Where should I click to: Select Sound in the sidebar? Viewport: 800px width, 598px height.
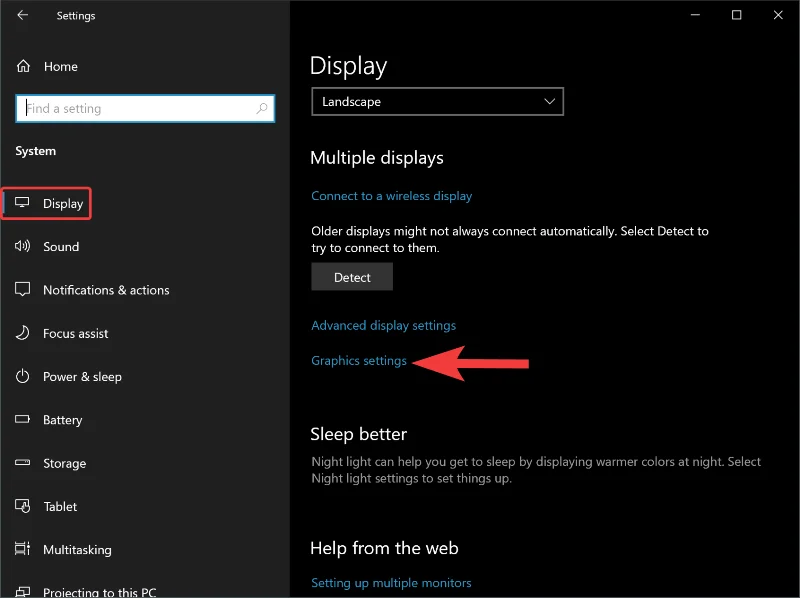[x=61, y=246]
